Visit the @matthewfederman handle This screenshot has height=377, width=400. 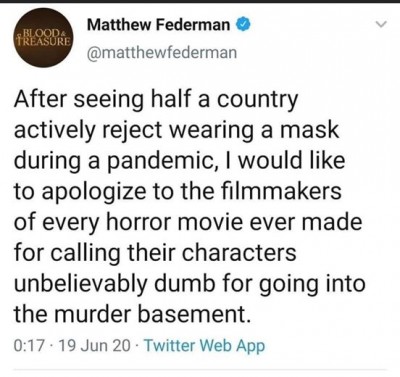tap(162, 53)
